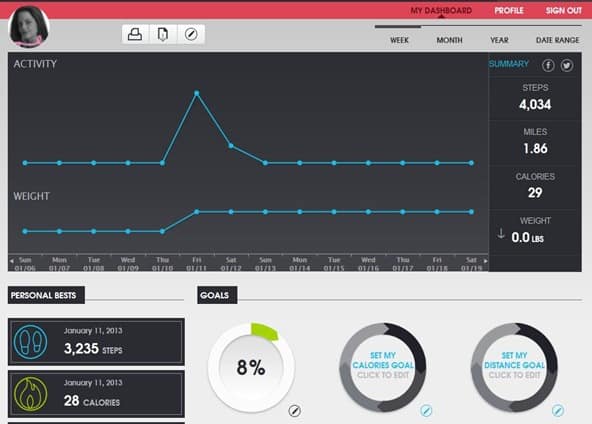Select Date Range view
Screen dimensions: 592x424
pos(557,40)
